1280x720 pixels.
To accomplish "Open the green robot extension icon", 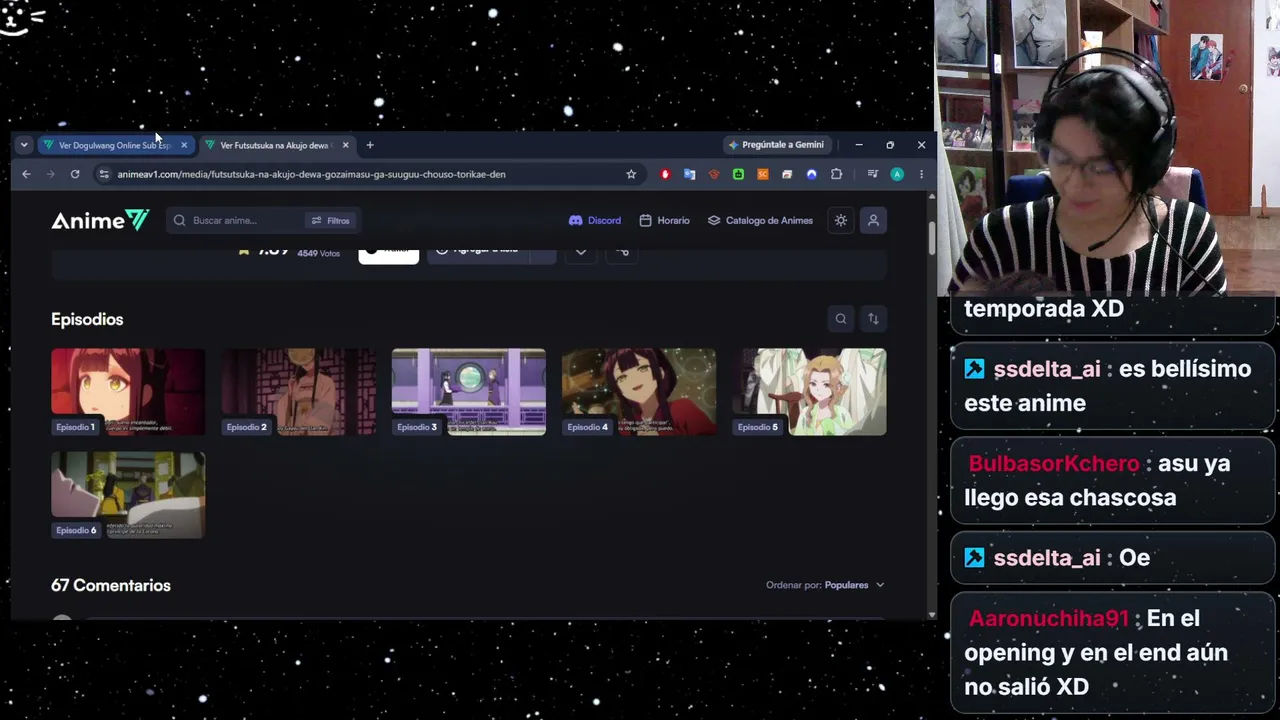I will [x=738, y=174].
